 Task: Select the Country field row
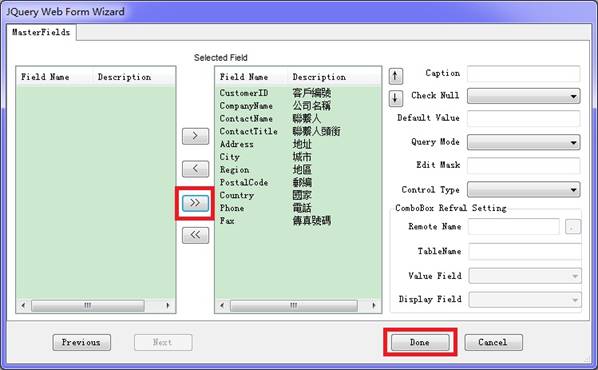pos(298,195)
